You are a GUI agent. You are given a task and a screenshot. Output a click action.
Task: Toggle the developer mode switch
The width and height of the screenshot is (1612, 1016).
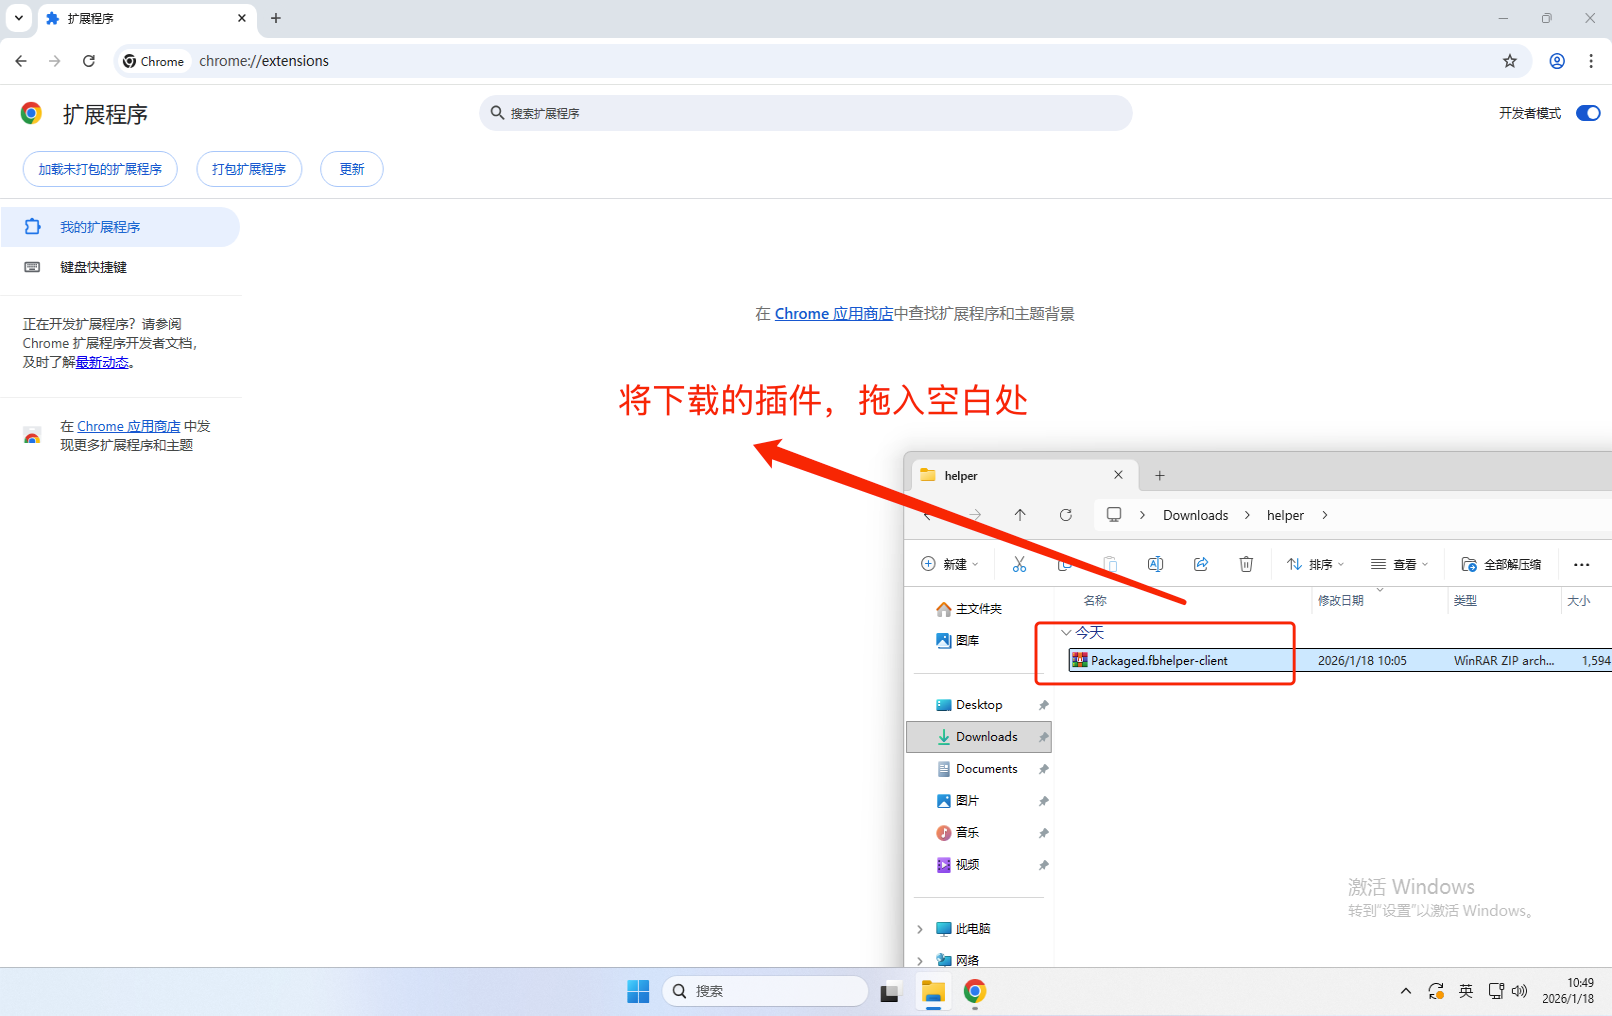pos(1587,113)
